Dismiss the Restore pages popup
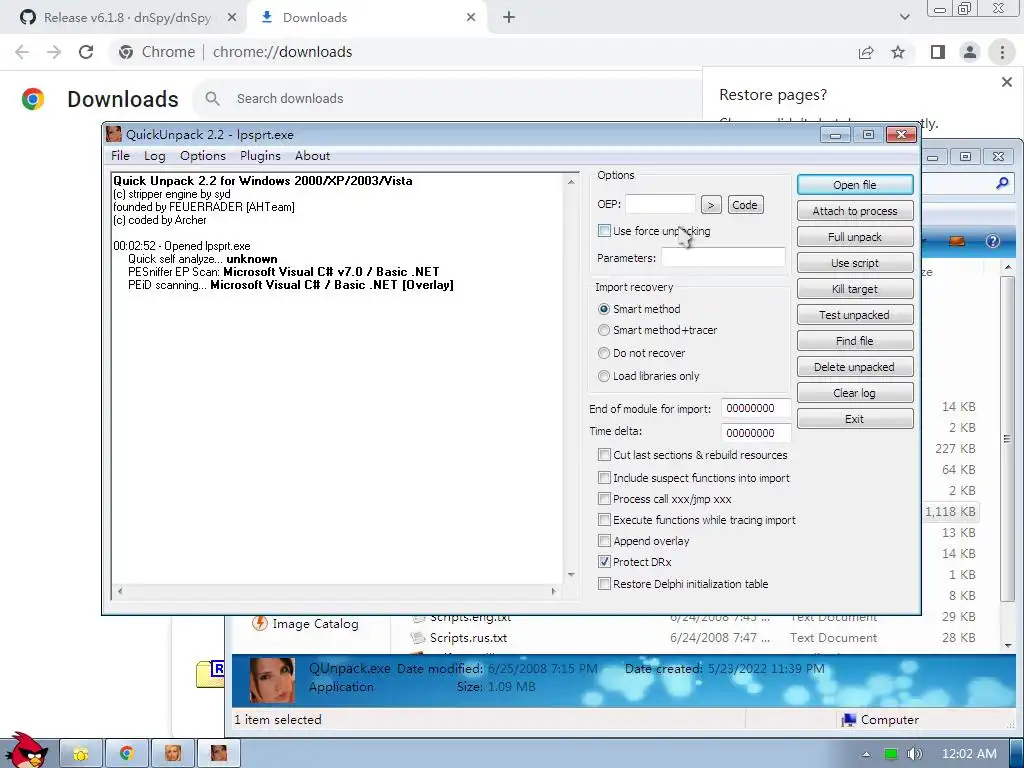 click(x=1007, y=82)
